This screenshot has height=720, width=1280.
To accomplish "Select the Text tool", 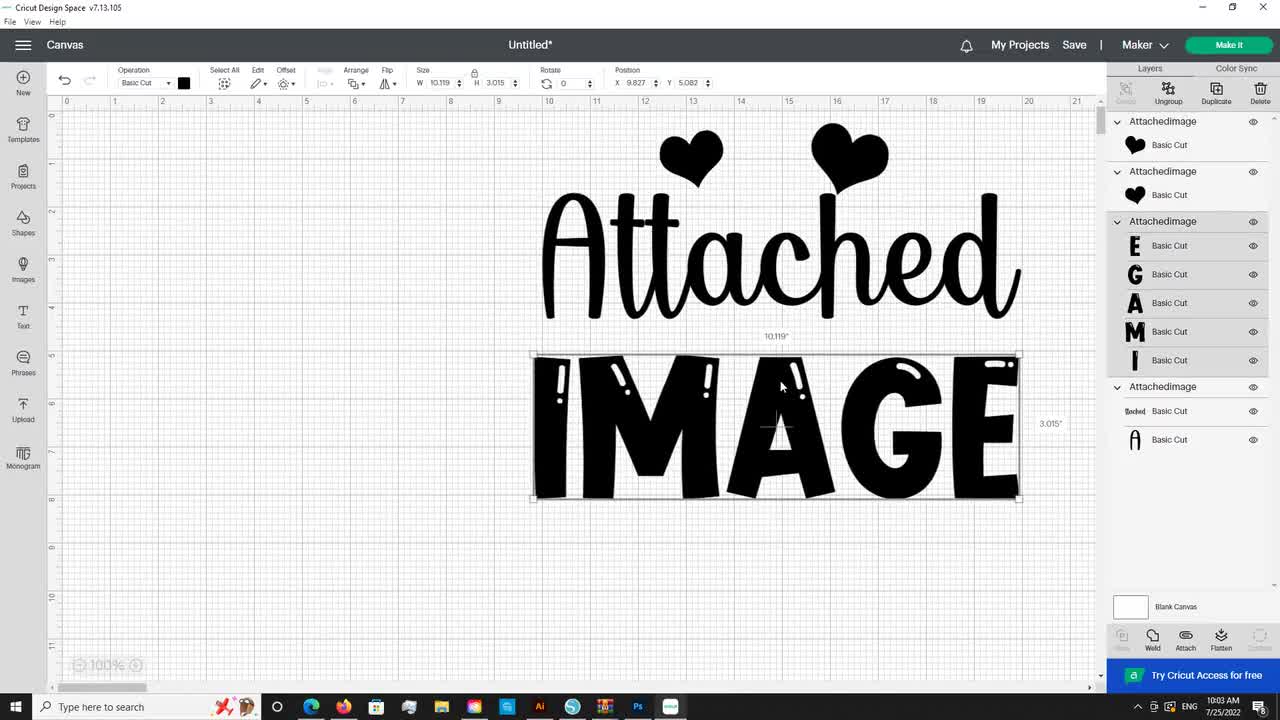I will 23,316.
